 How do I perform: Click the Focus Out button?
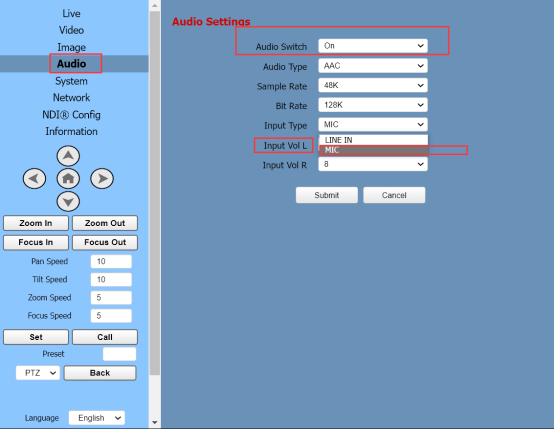[105, 242]
